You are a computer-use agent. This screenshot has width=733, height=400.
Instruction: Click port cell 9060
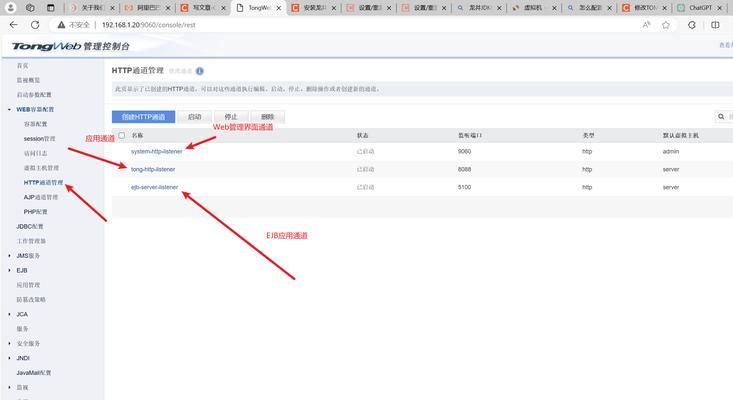(x=464, y=151)
